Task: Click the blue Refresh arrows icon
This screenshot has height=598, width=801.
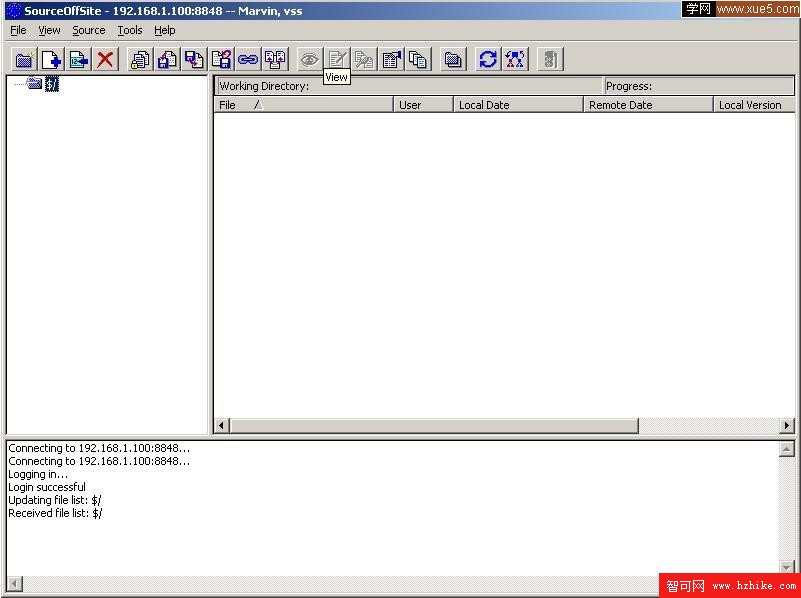Action: point(488,60)
